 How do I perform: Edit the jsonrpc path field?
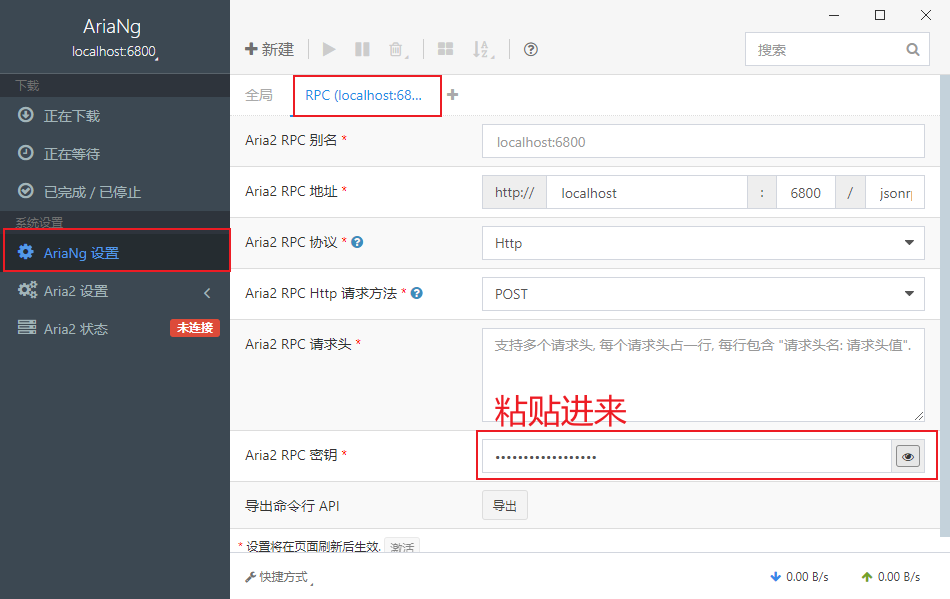coord(895,193)
